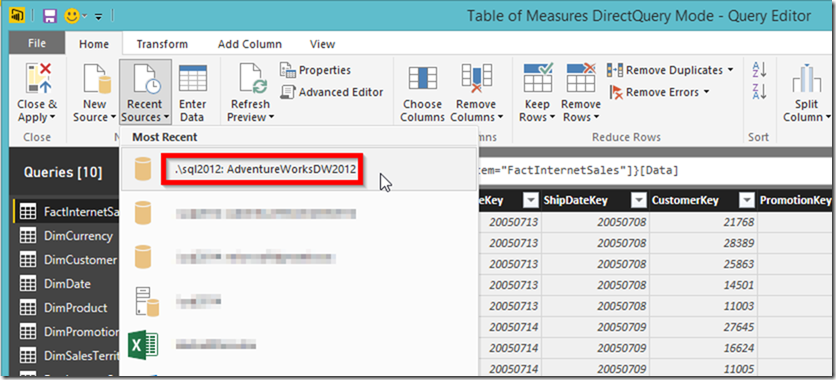Screen dimensions: 836x380
Task: Open the CustomerKey column filter dropdown
Action: [x=747, y=200]
